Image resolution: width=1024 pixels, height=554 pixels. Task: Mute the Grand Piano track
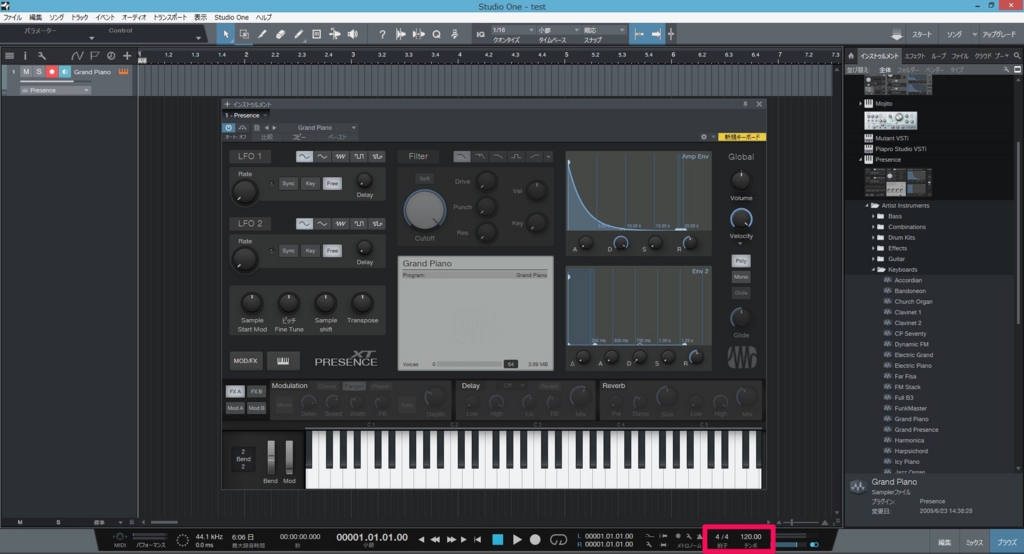coord(26,72)
